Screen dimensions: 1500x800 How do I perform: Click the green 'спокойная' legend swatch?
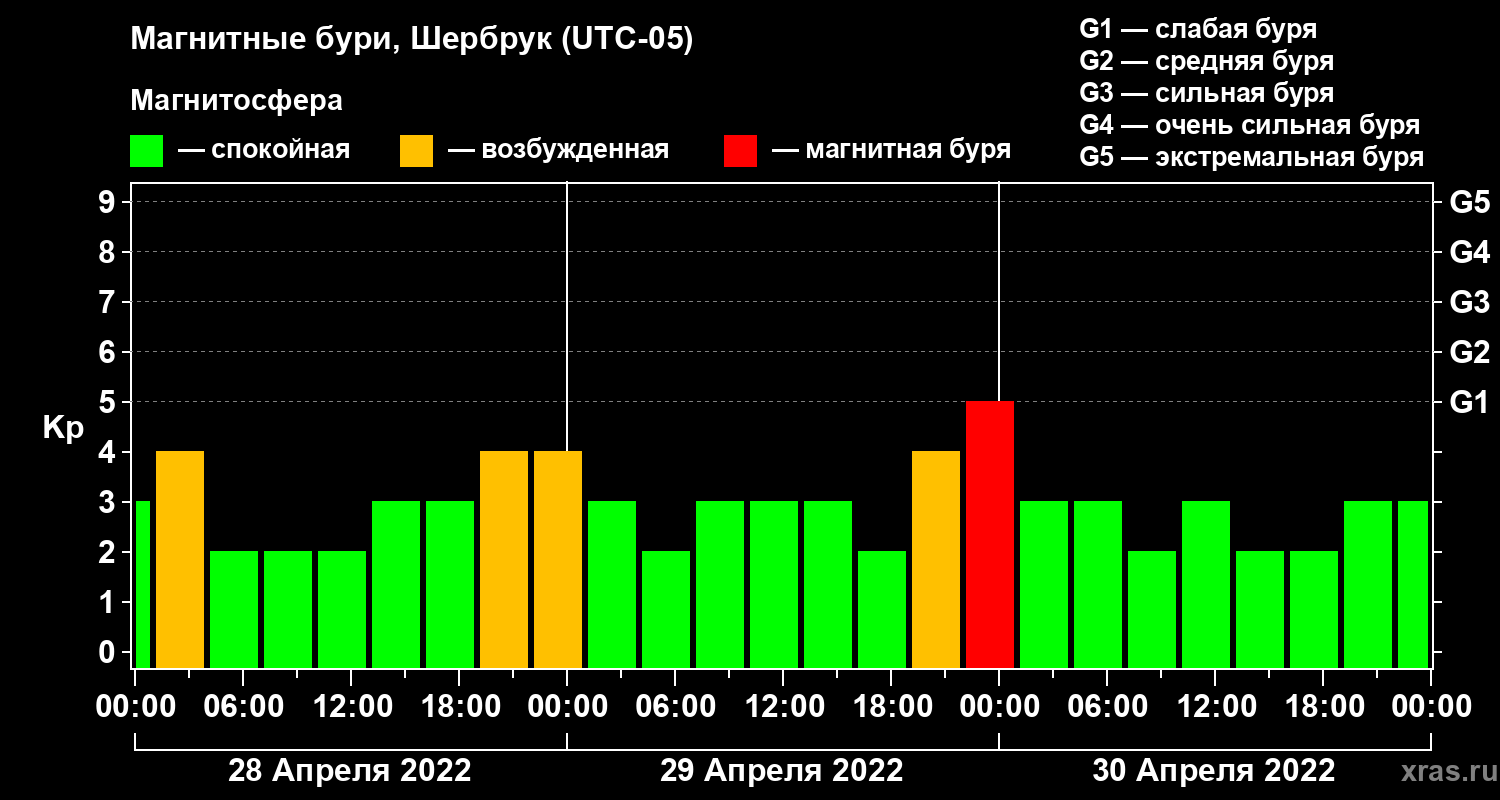coord(146,151)
